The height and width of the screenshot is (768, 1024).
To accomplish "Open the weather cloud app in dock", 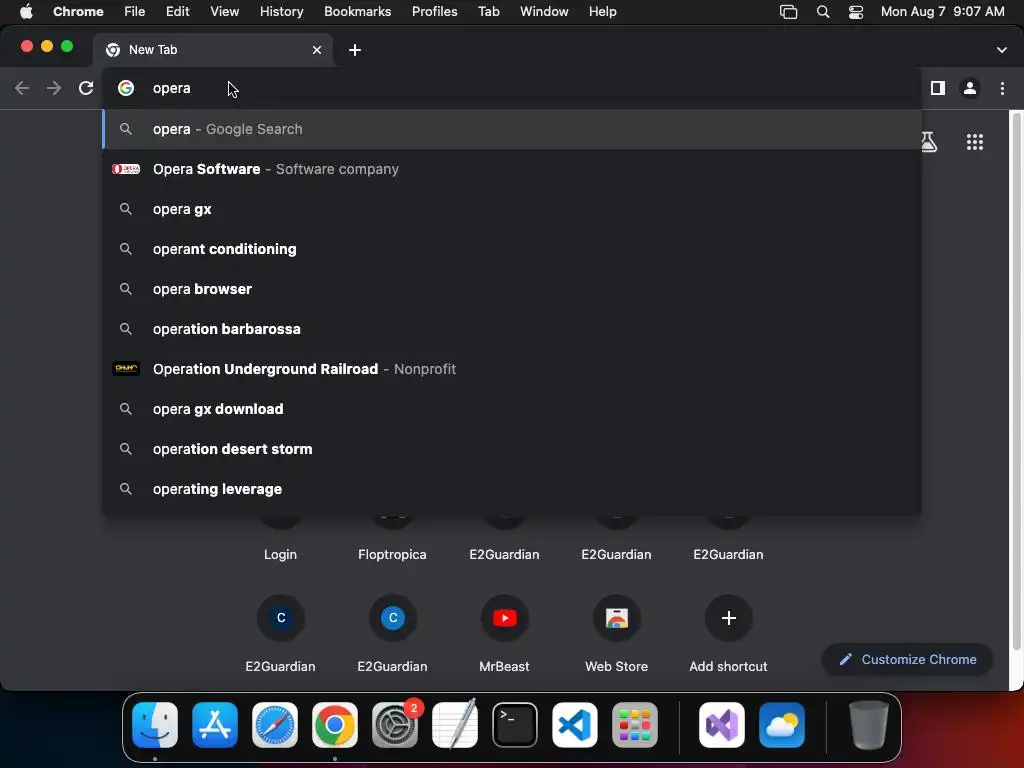I will click(x=782, y=725).
